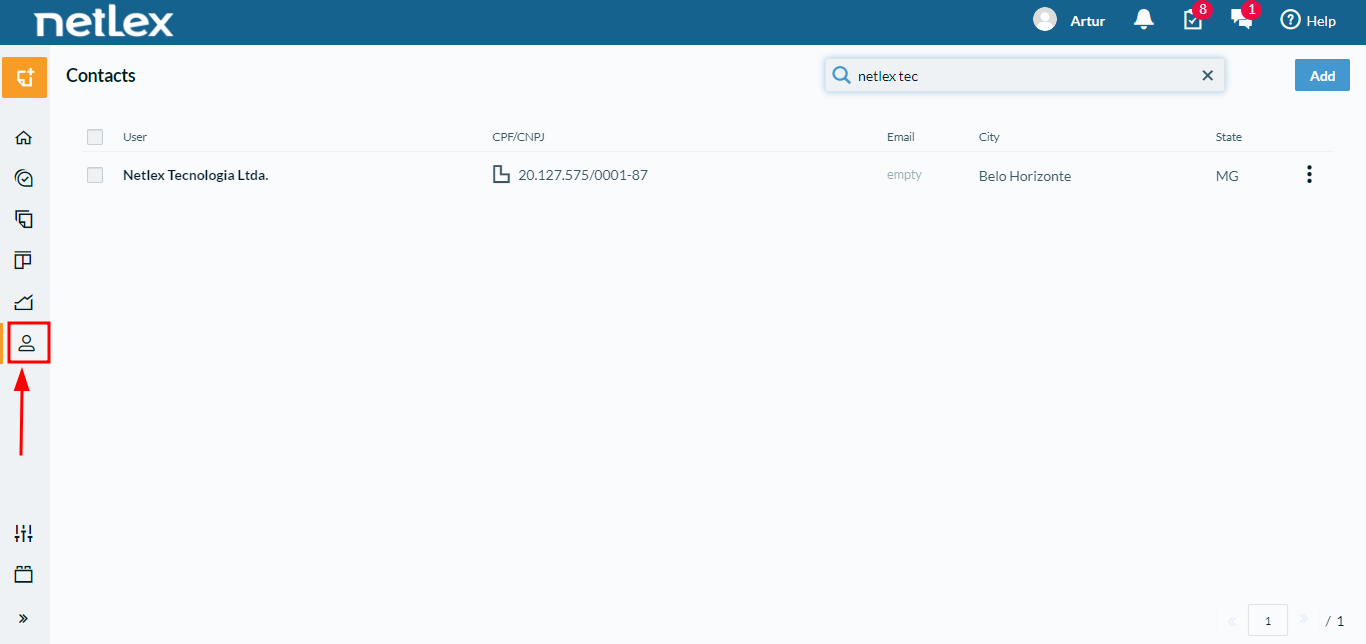Expand the sidebar with double chevron

tap(24, 618)
